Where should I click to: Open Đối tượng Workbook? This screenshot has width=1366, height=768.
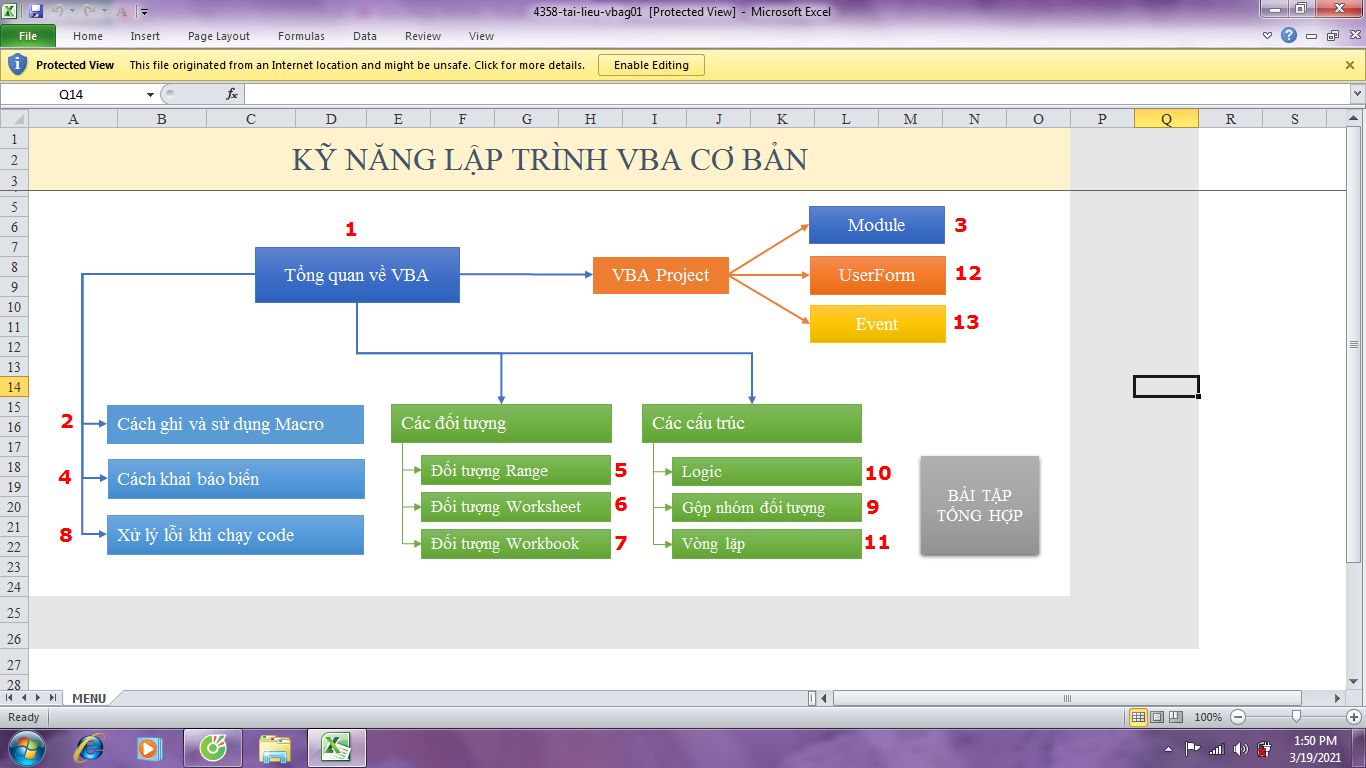(515, 544)
